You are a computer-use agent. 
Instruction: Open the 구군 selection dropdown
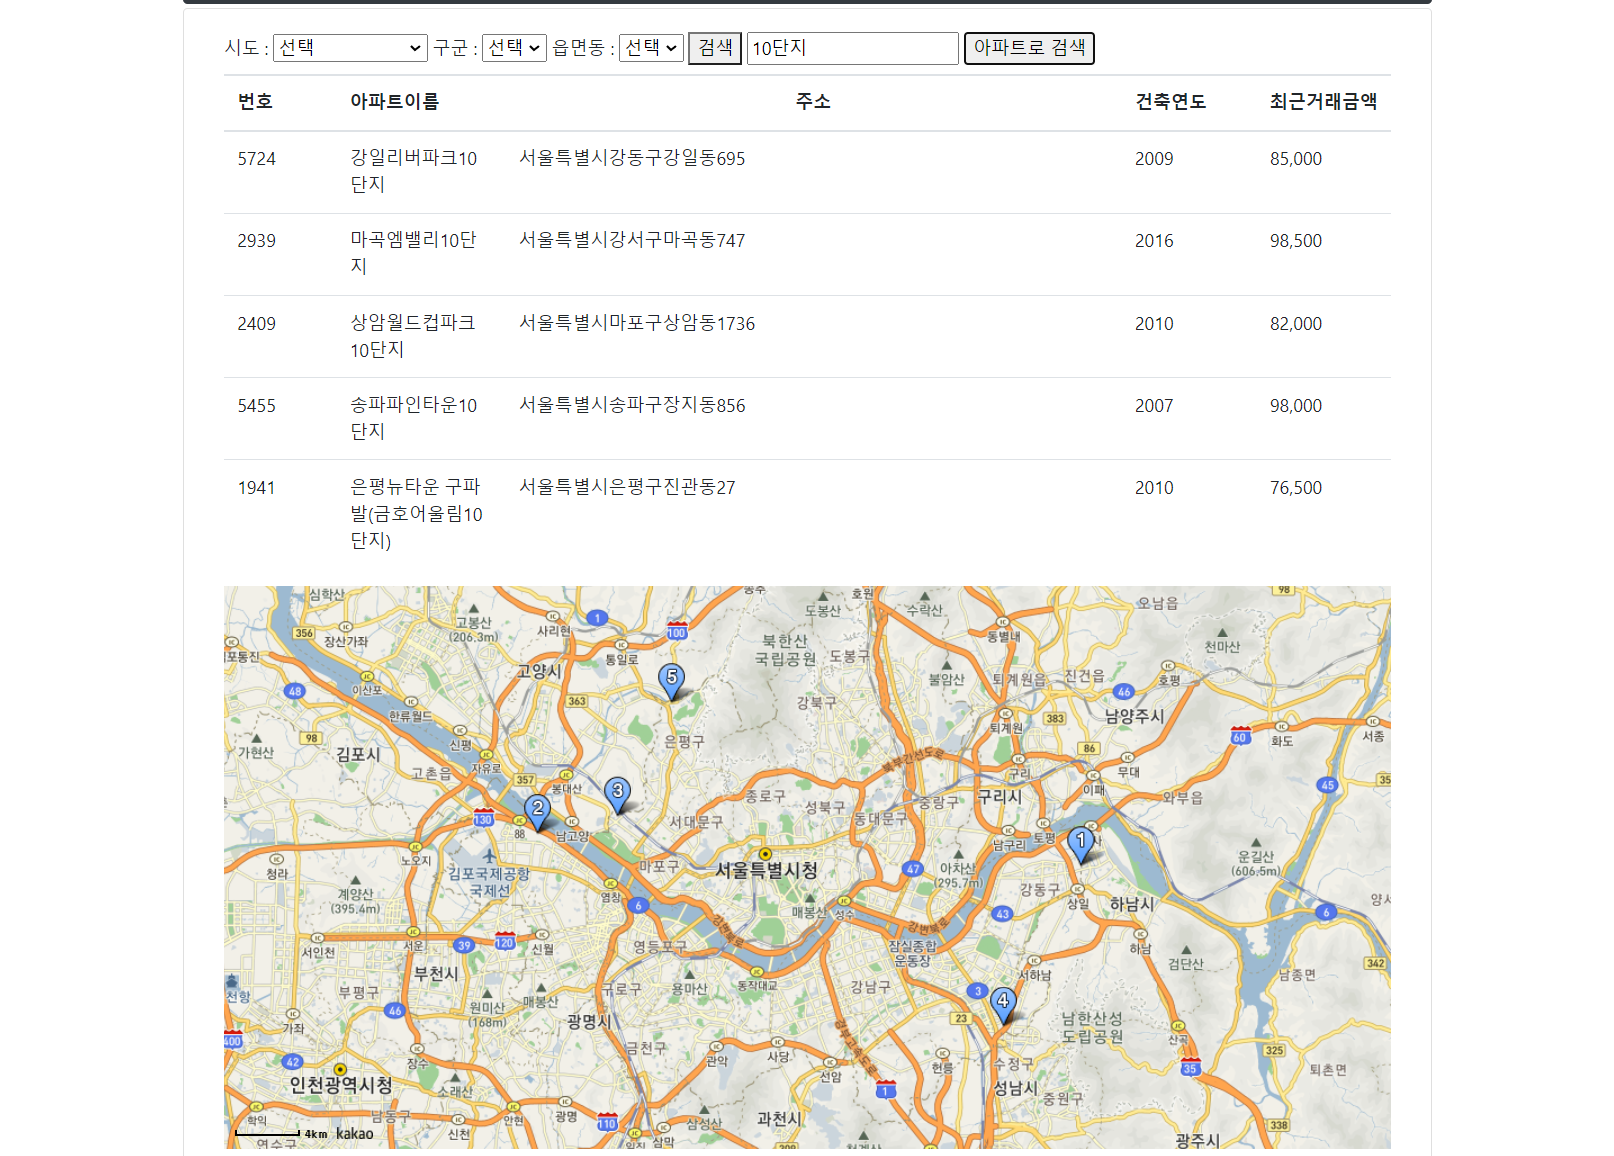(514, 47)
